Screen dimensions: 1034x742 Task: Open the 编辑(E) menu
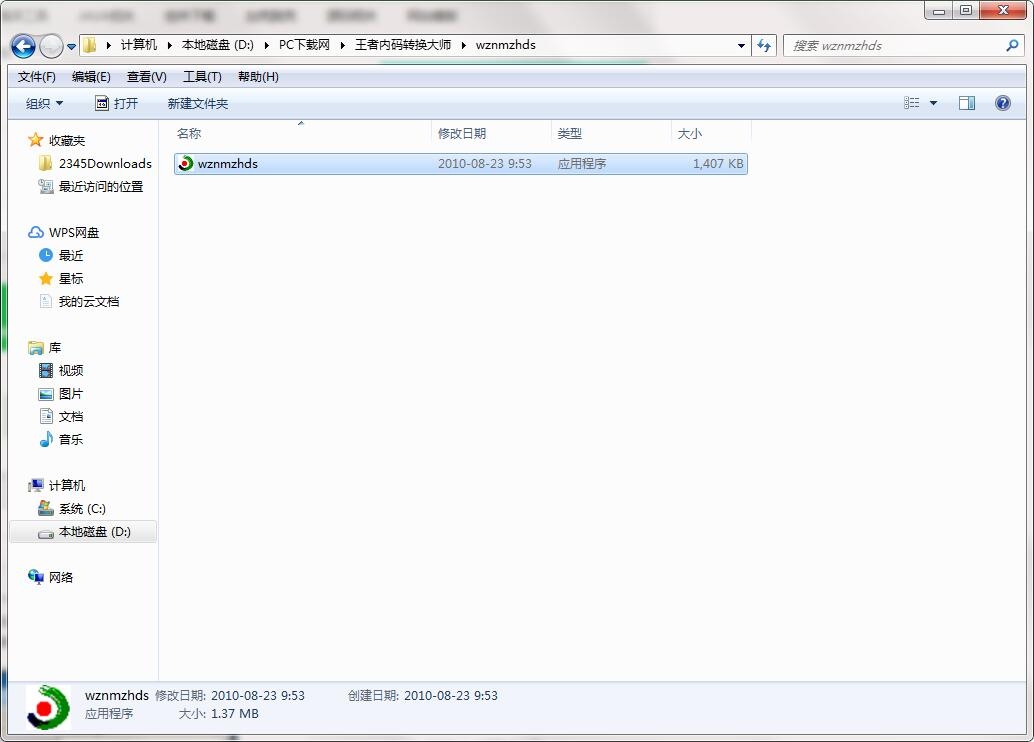[91, 77]
